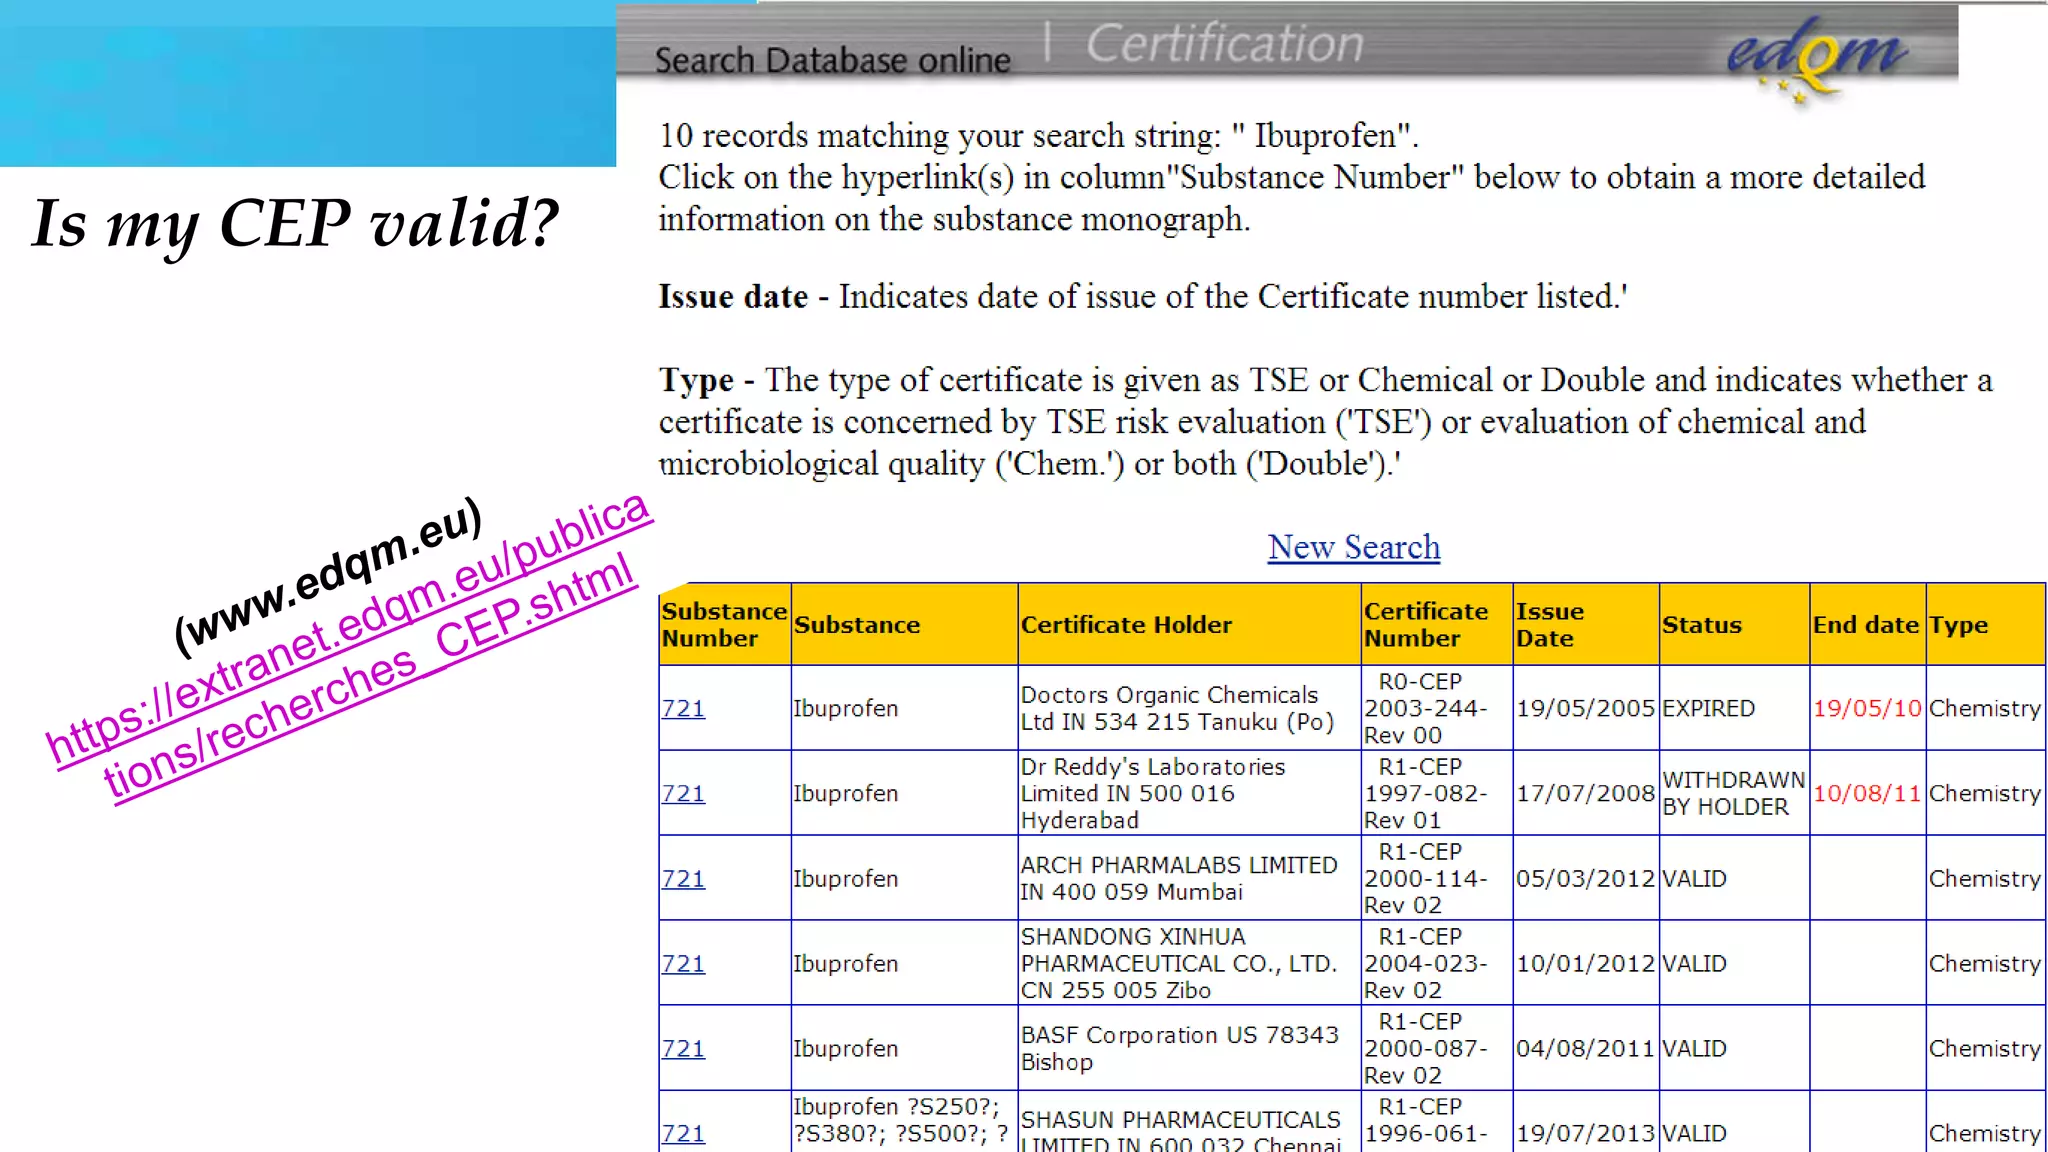Click the Status column header
Screen dimensions: 2048x1152
click(1701, 625)
